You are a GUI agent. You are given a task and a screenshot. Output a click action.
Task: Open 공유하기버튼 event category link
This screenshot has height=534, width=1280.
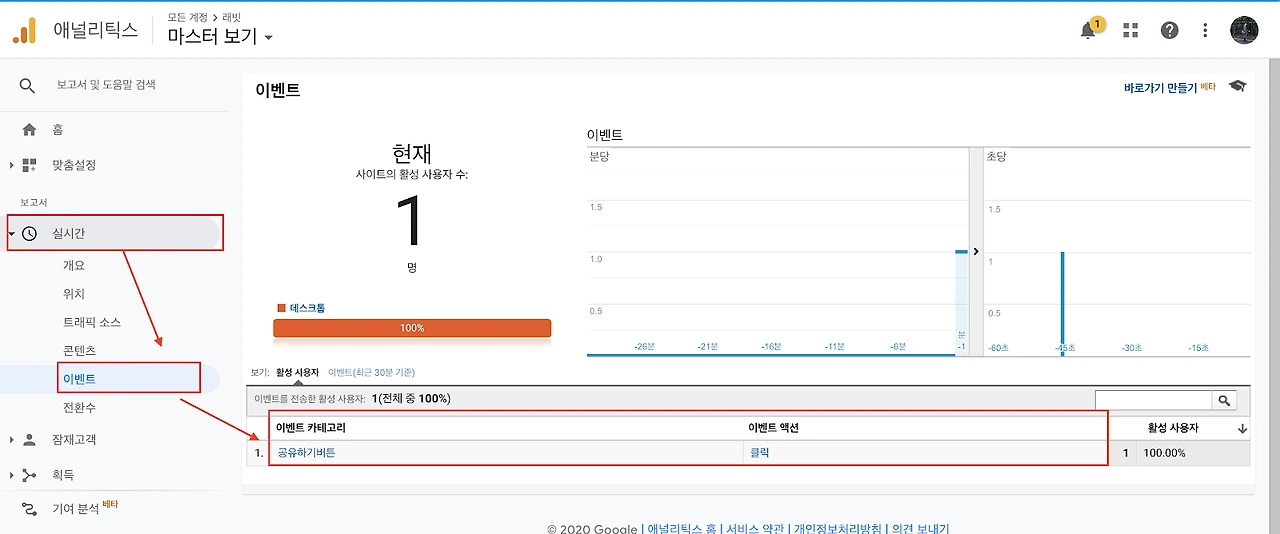click(307, 453)
